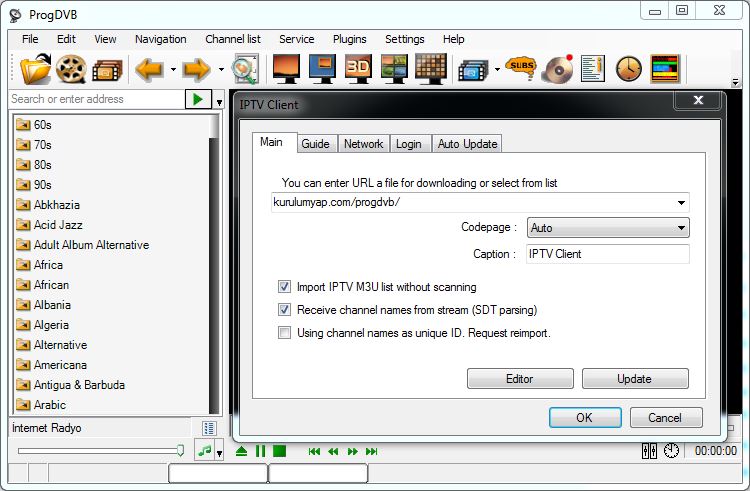Open the channel information sheet icon

(593, 69)
